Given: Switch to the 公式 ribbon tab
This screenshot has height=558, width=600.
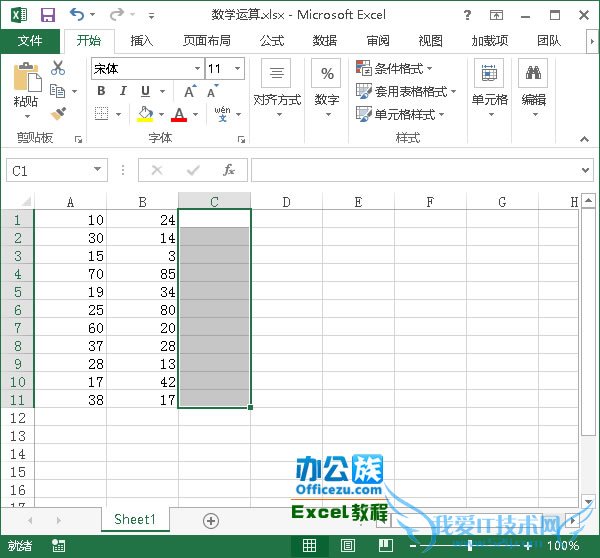Looking at the screenshot, I should pyautogui.click(x=272, y=41).
